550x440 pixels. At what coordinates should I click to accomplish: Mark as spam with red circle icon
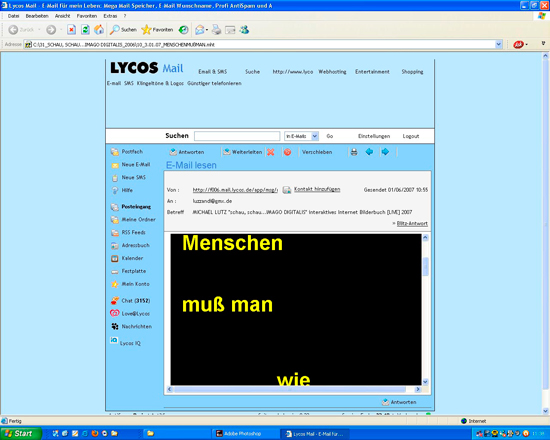click(287, 152)
